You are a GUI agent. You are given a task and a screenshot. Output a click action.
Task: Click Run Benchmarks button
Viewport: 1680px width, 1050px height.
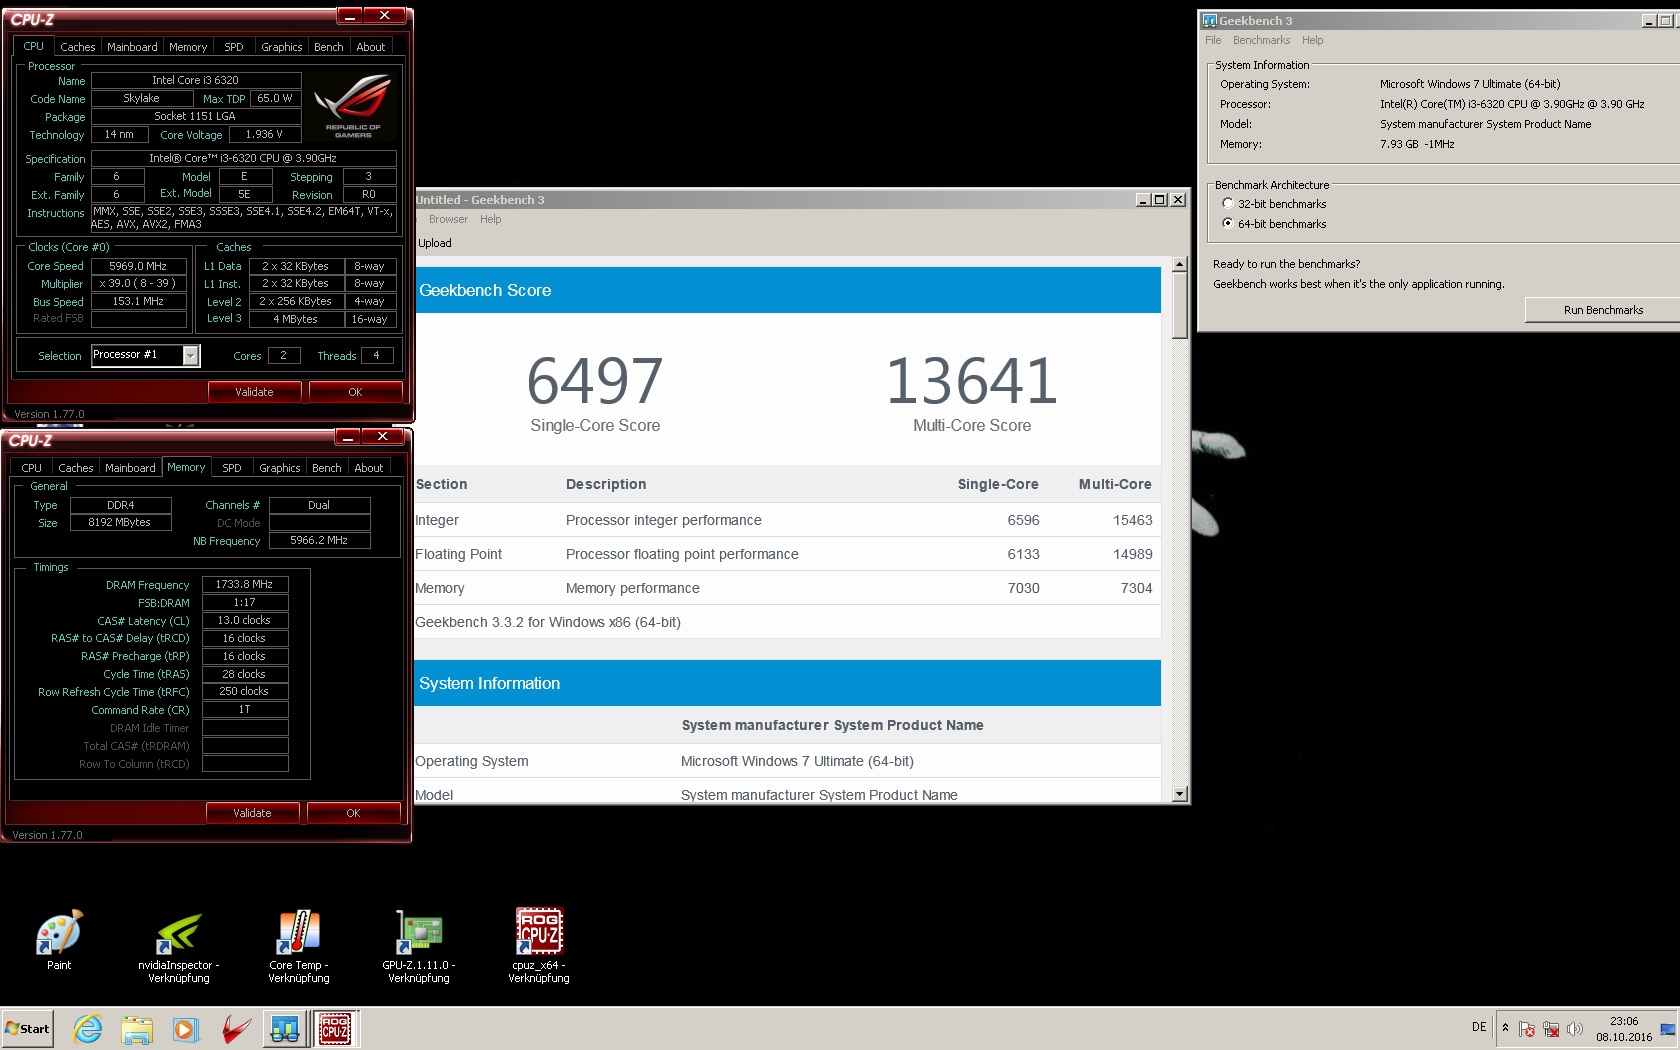point(1602,310)
